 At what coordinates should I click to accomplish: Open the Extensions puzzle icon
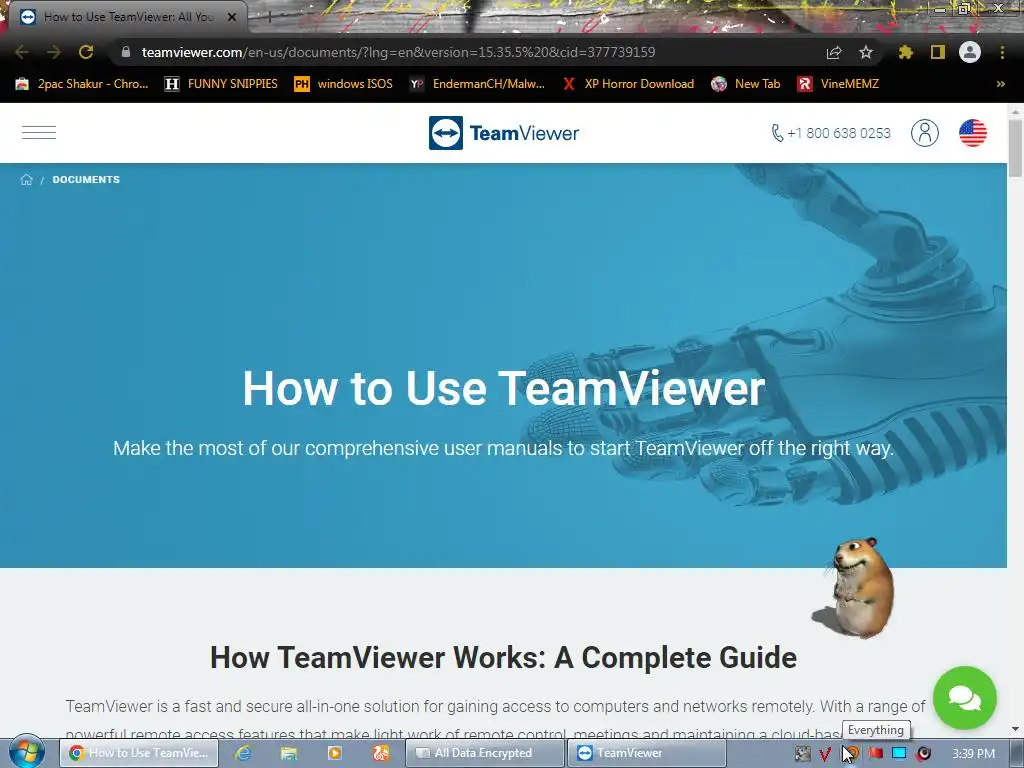pos(905,52)
